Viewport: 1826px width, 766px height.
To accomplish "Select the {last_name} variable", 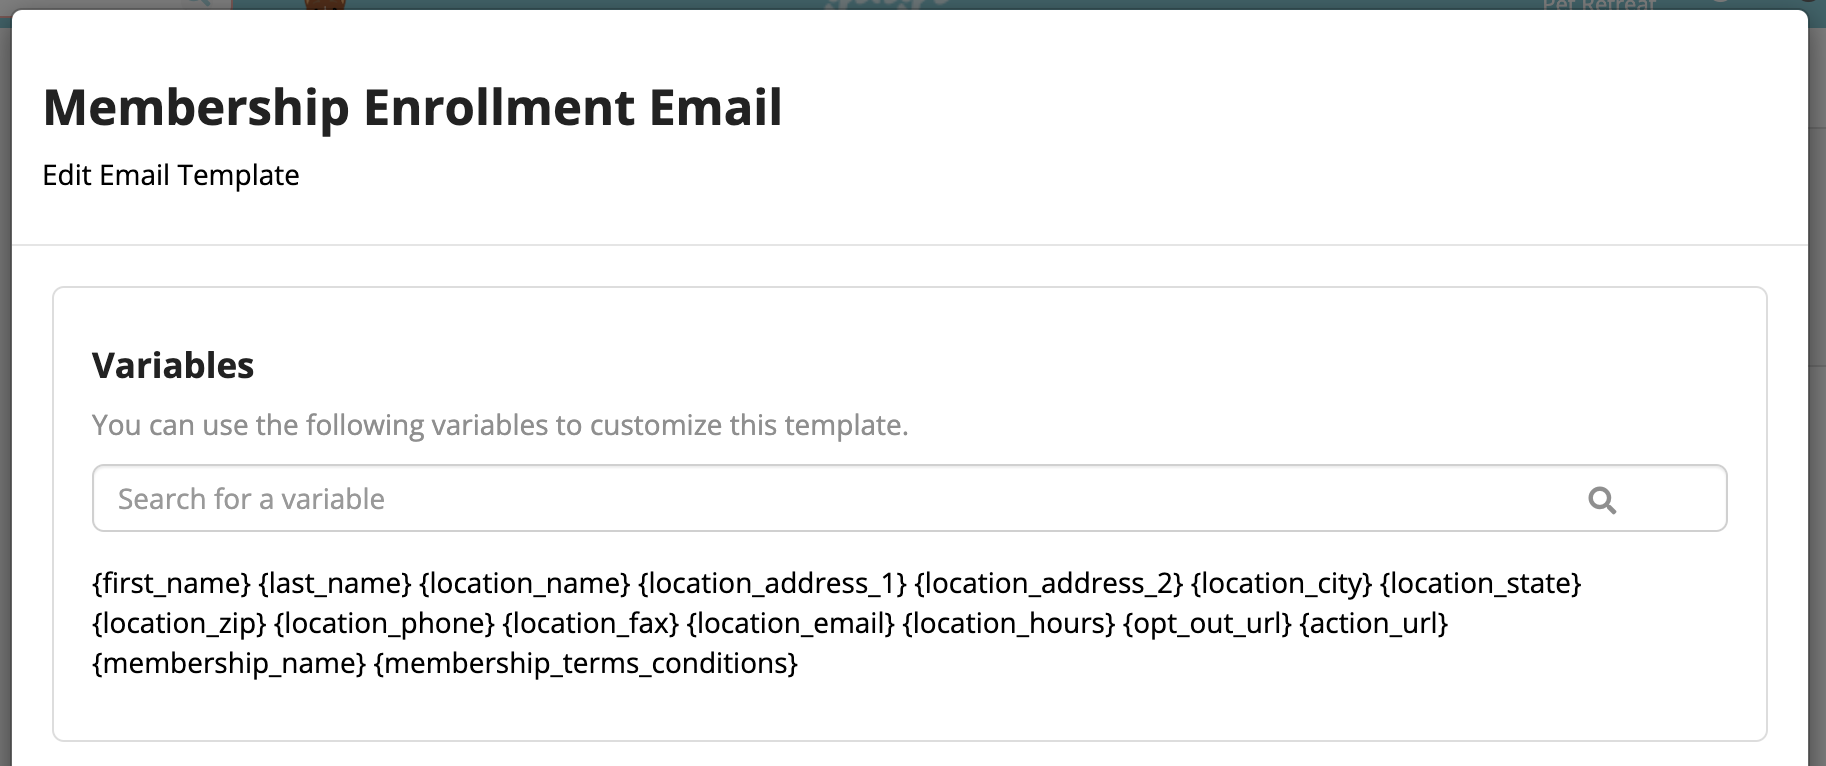I will [x=335, y=583].
